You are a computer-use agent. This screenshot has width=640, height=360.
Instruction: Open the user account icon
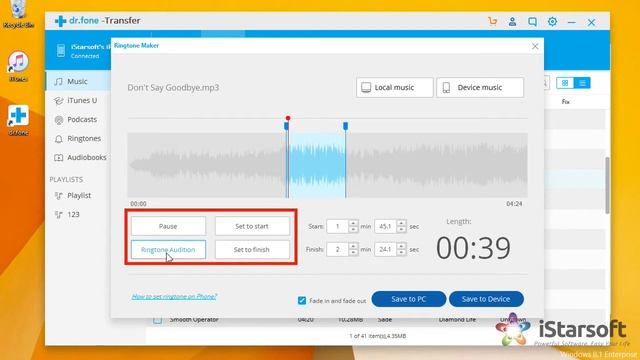[512, 22]
